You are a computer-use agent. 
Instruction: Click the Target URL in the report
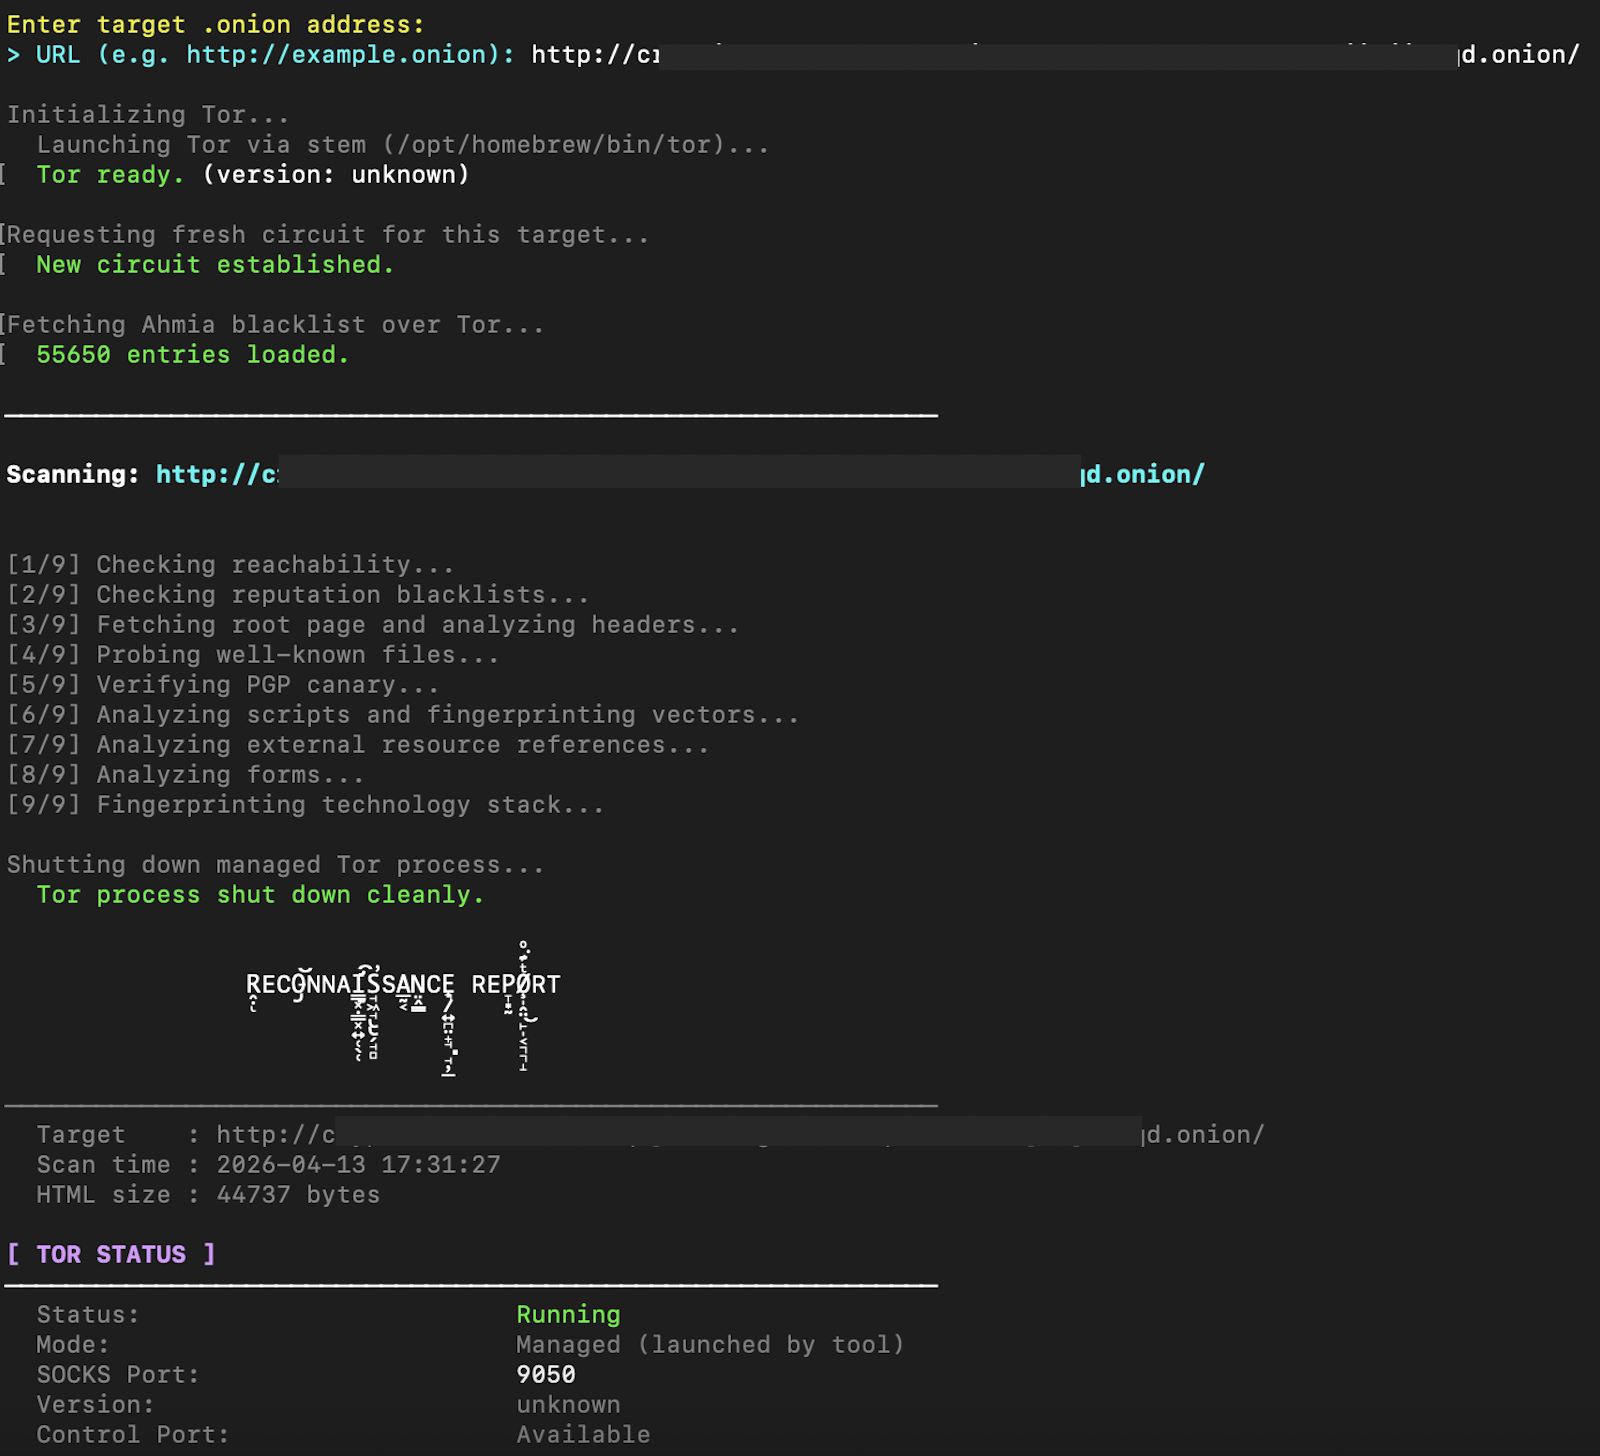[x=740, y=1134]
